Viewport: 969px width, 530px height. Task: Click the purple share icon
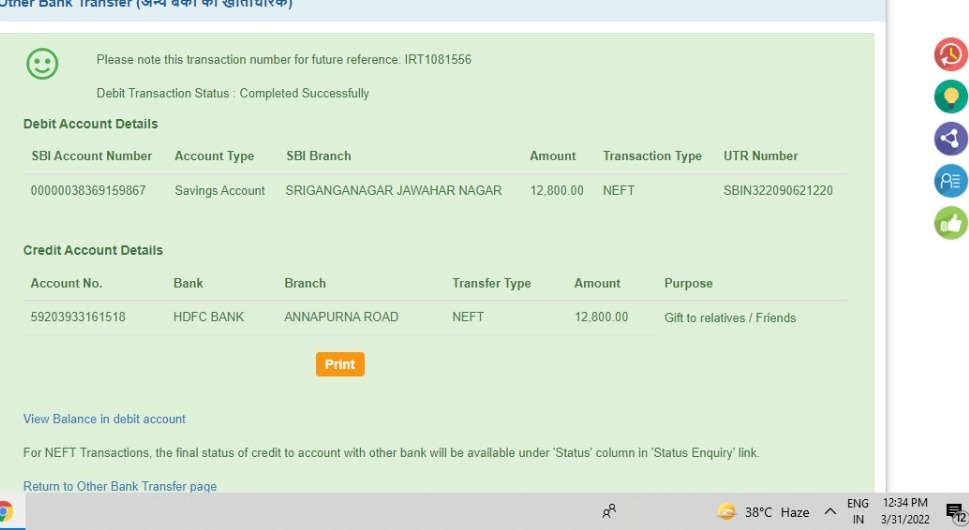pyautogui.click(x=950, y=139)
